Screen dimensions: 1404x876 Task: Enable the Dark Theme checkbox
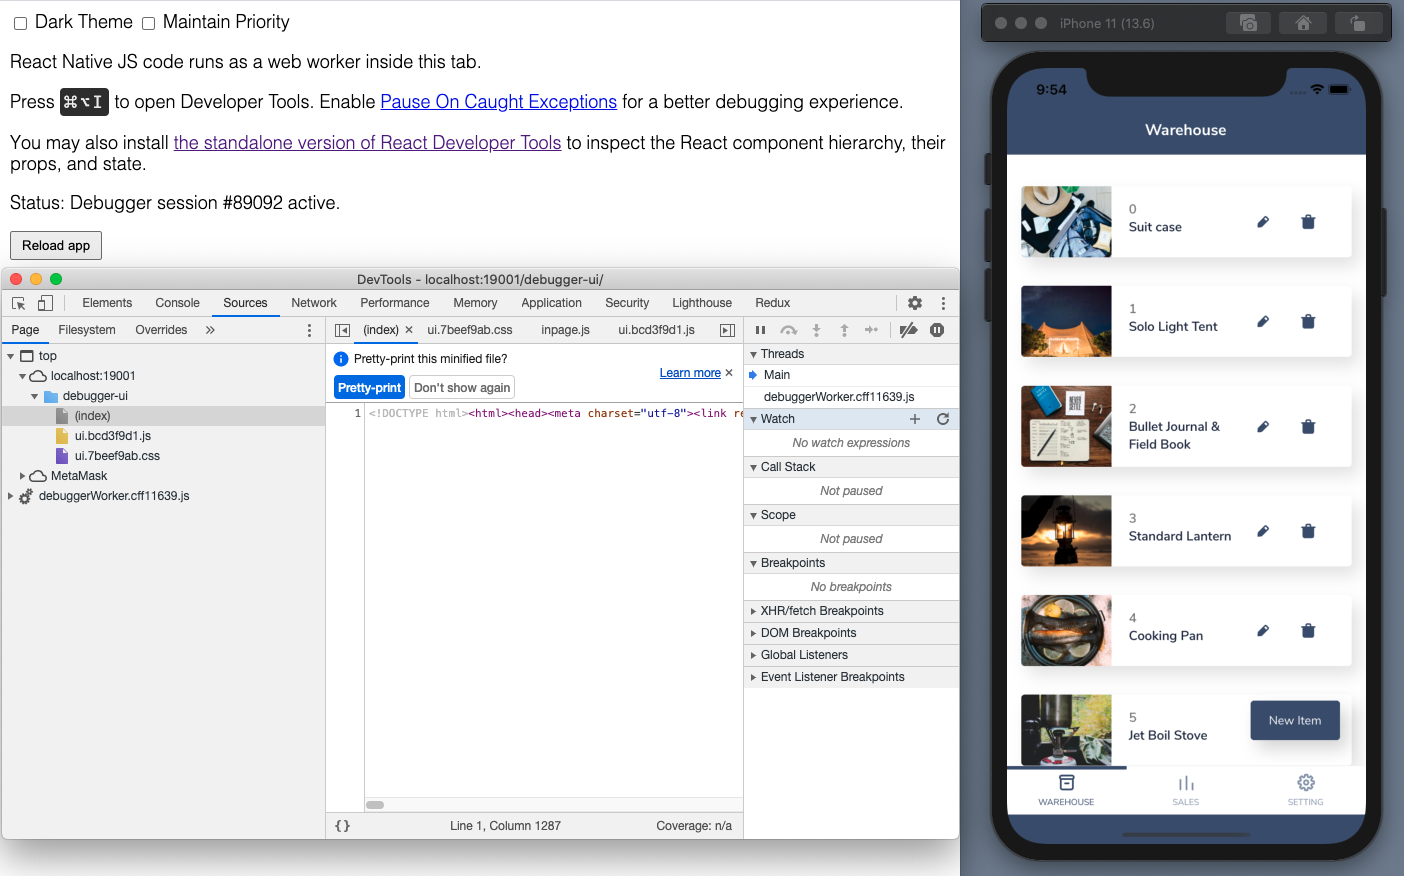[20, 22]
